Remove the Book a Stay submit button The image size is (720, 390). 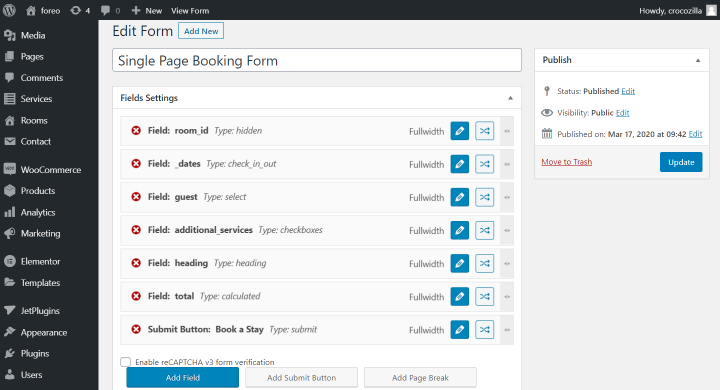136,329
